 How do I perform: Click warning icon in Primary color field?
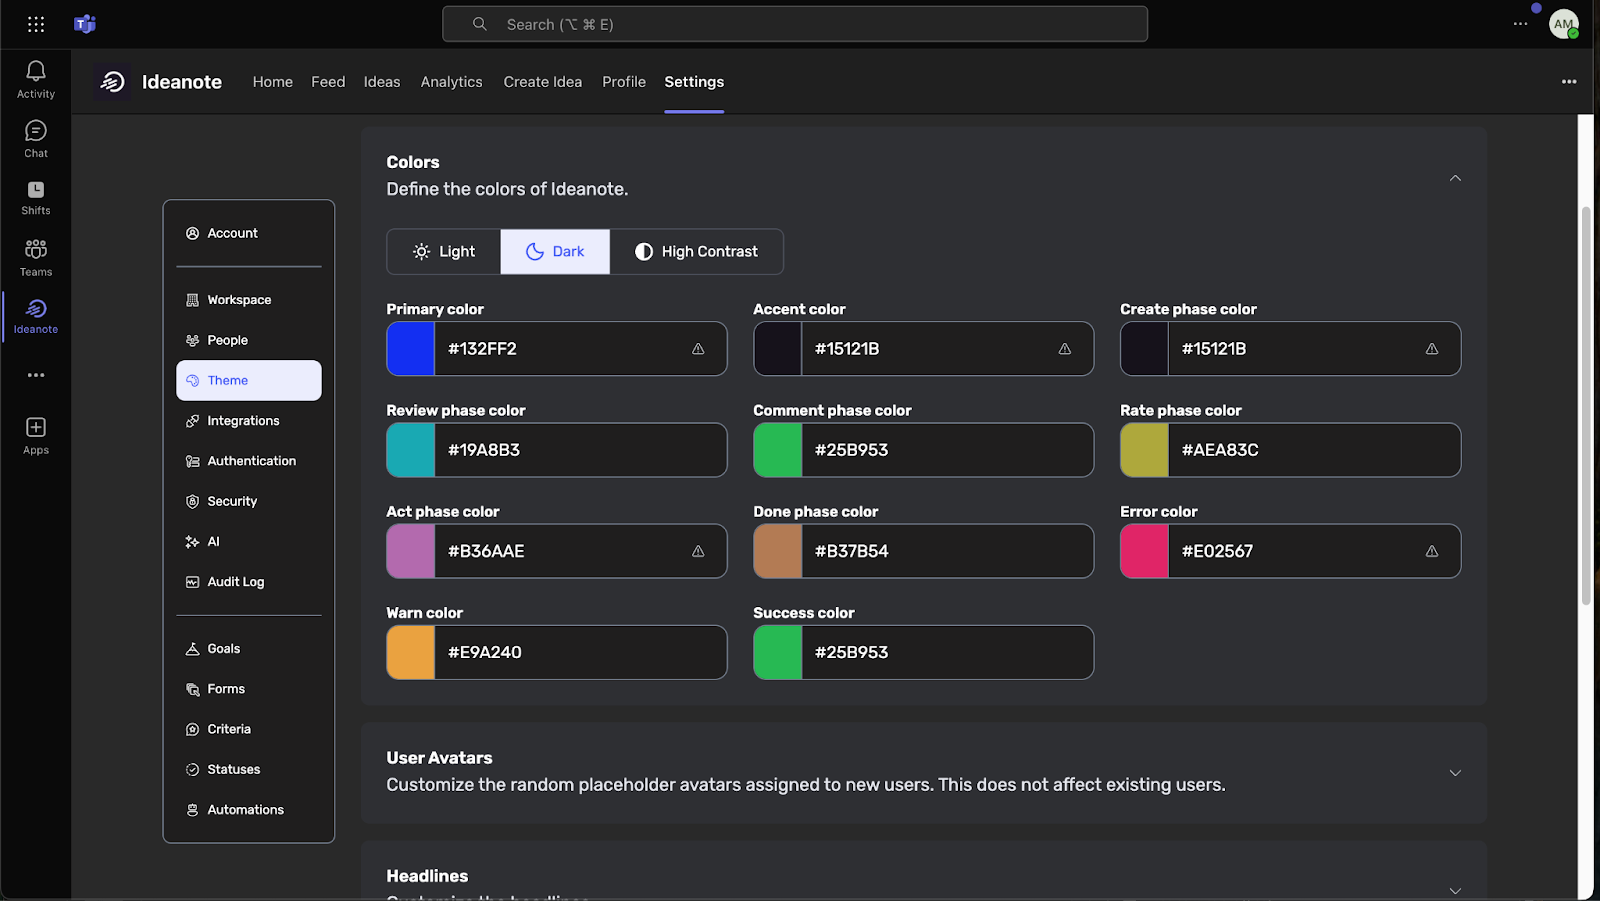point(698,349)
